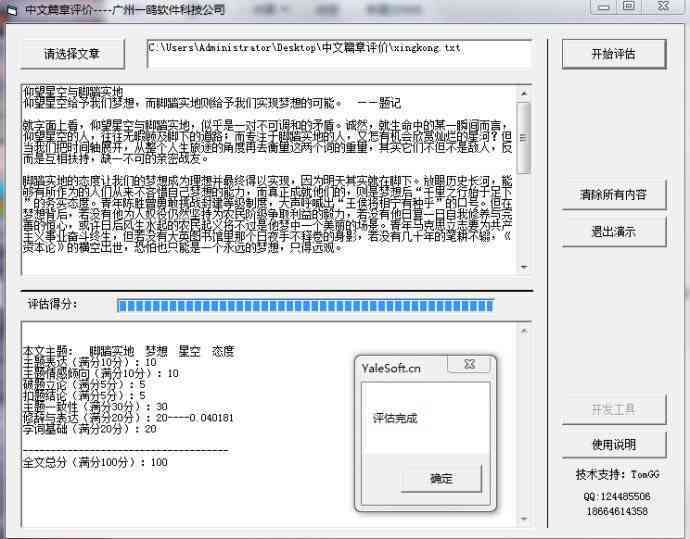690x539 pixels.
Task: Confirm the dialog with 确定 button
Action: 441,478
